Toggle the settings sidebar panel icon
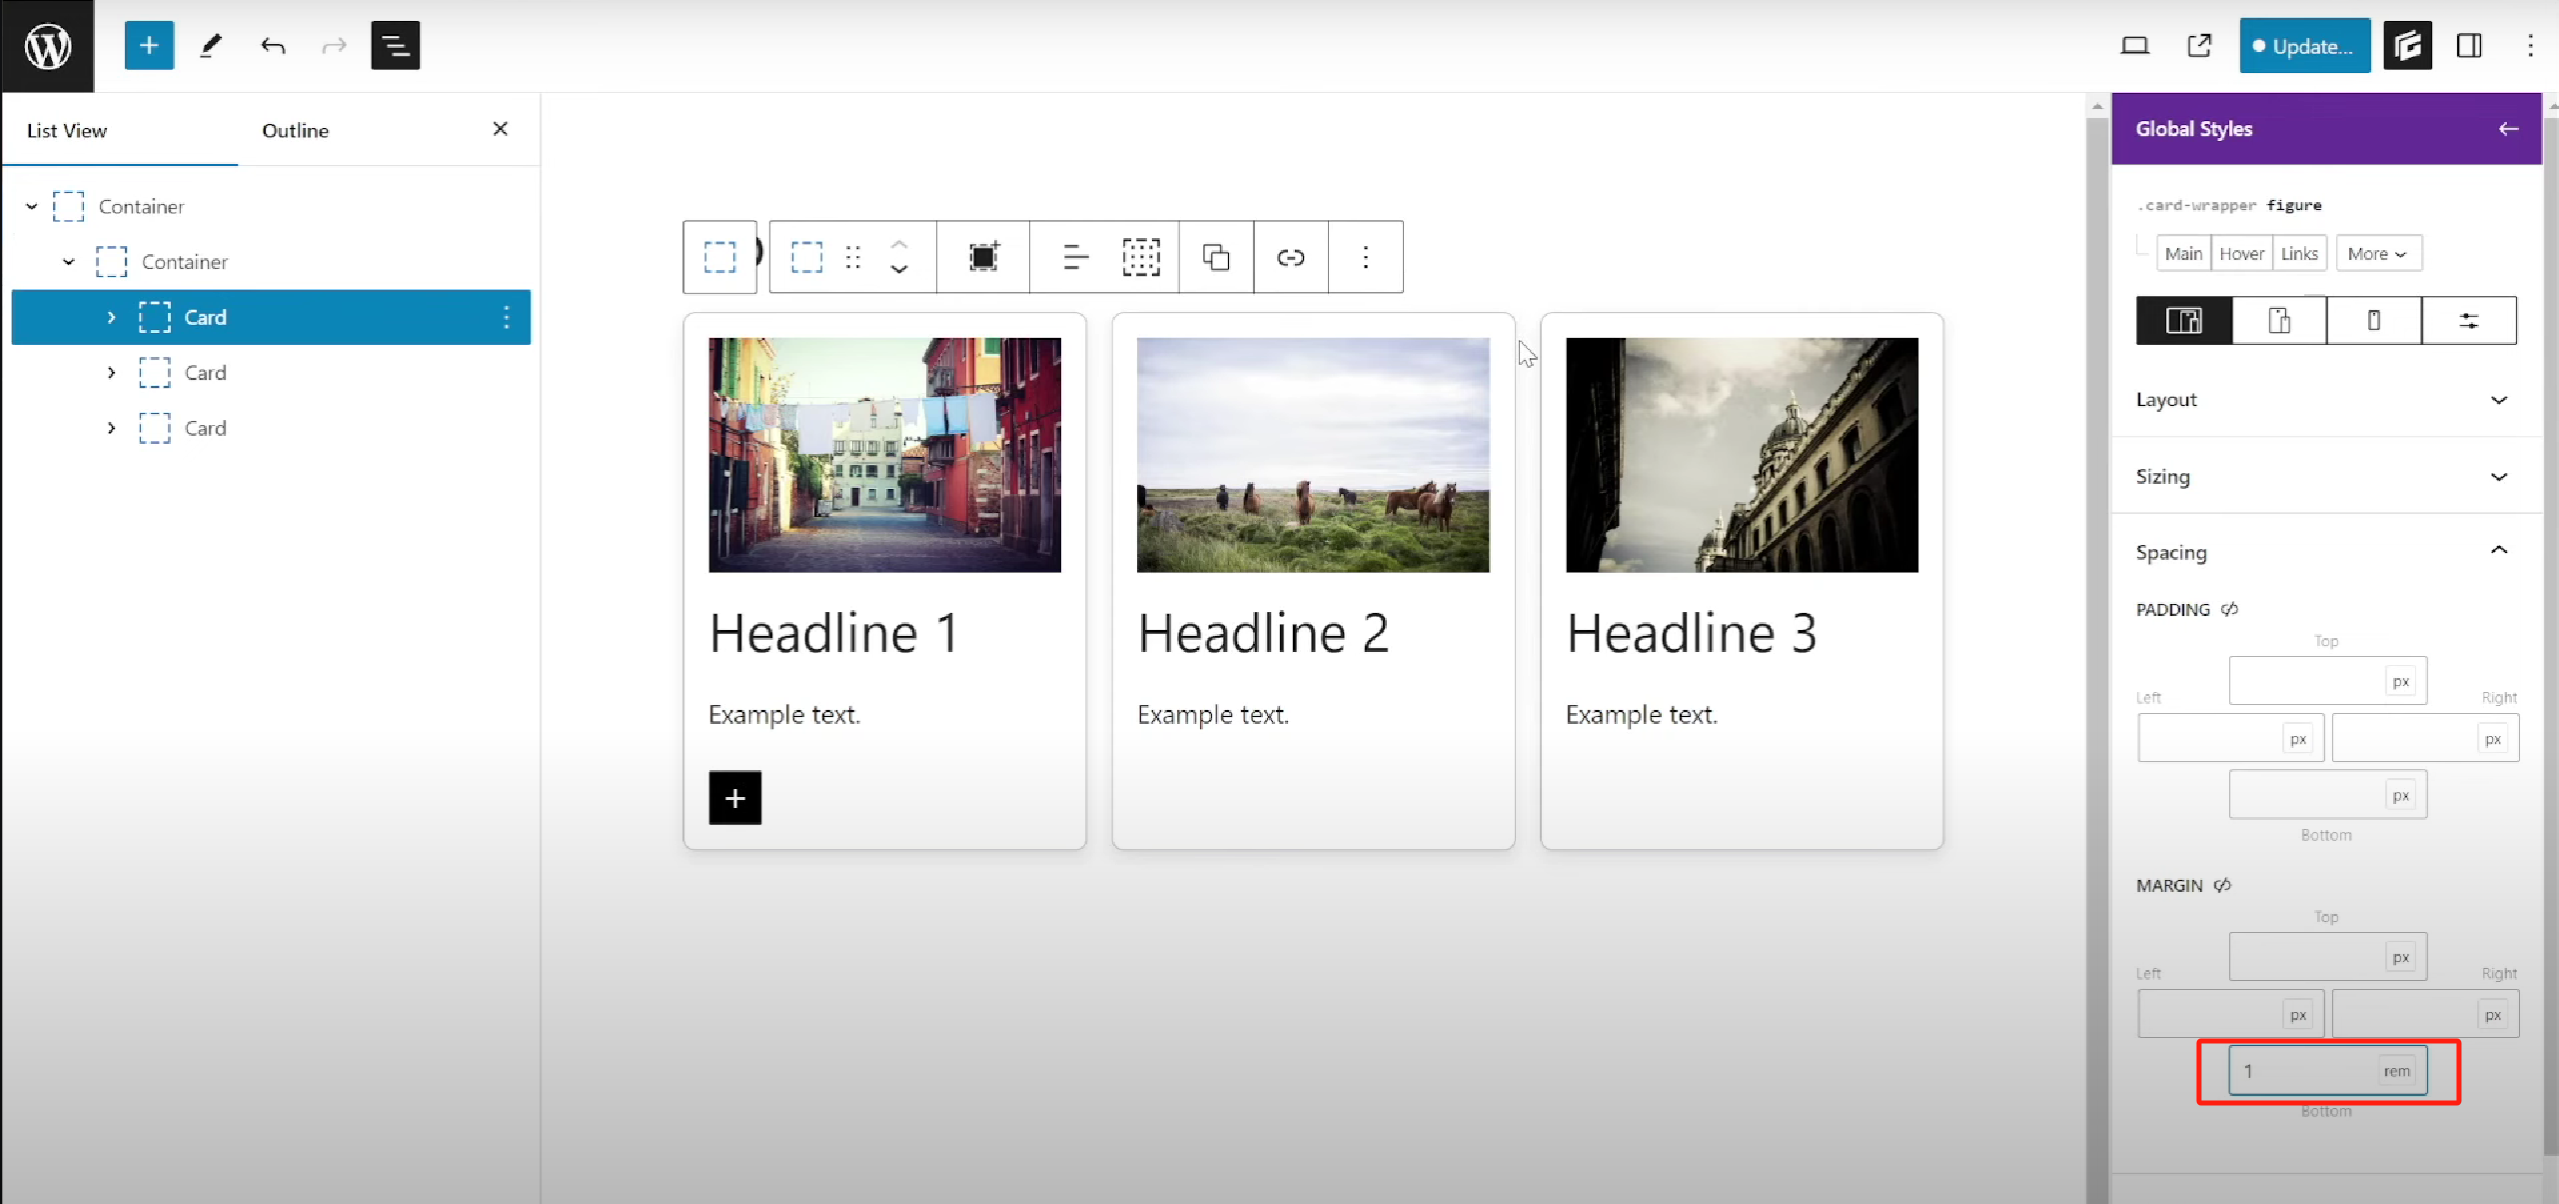This screenshot has height=1204, width=2559. pos(2468,46)
